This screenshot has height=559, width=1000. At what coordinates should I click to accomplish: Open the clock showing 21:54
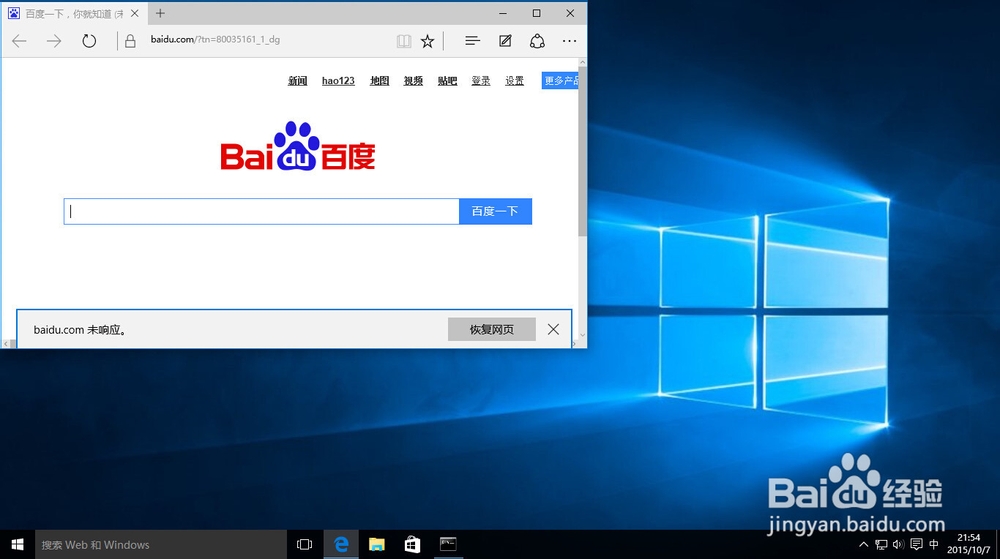point(968,544)
